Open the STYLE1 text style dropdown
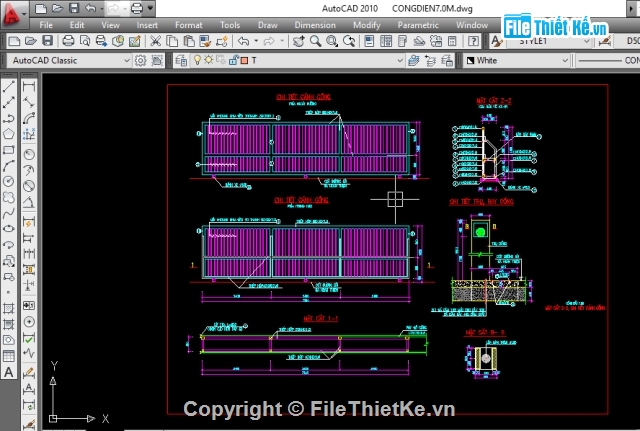The width and height of the screenshot is (640, 431). pos(587,41)
